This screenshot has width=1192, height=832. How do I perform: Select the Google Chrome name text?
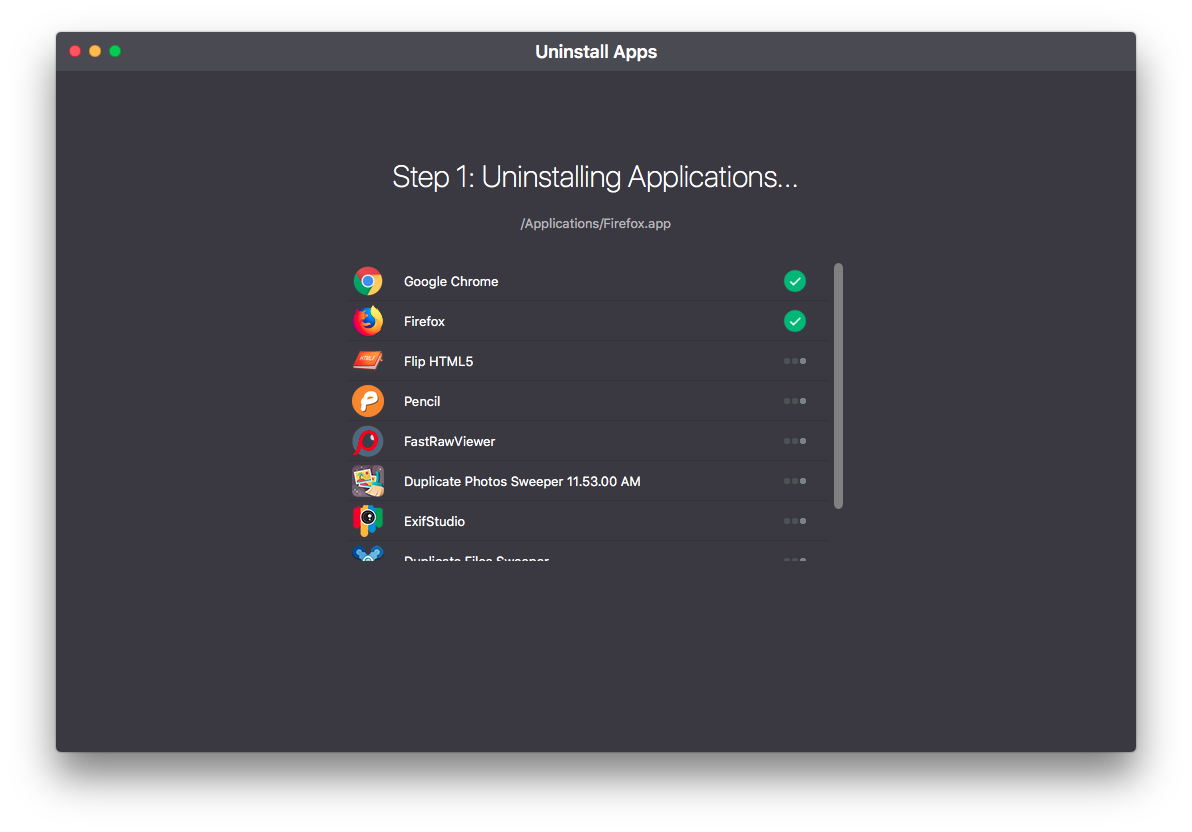tap(451, 281)
